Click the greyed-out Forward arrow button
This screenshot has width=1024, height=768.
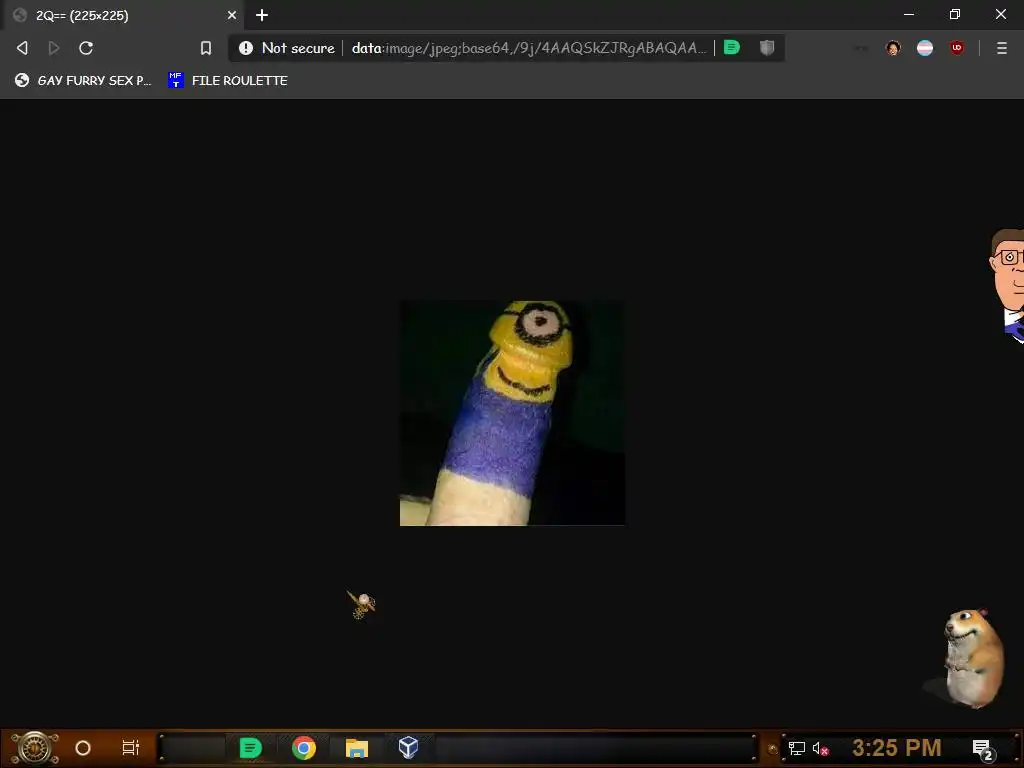coord(54,48)
